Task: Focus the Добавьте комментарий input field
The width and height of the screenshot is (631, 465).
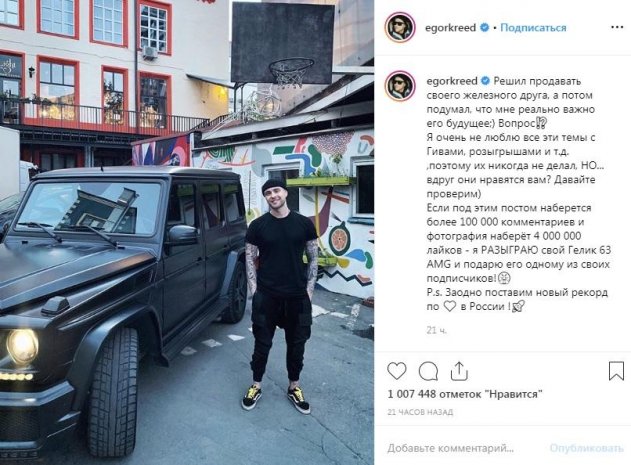Action: (x=450, y=448)
